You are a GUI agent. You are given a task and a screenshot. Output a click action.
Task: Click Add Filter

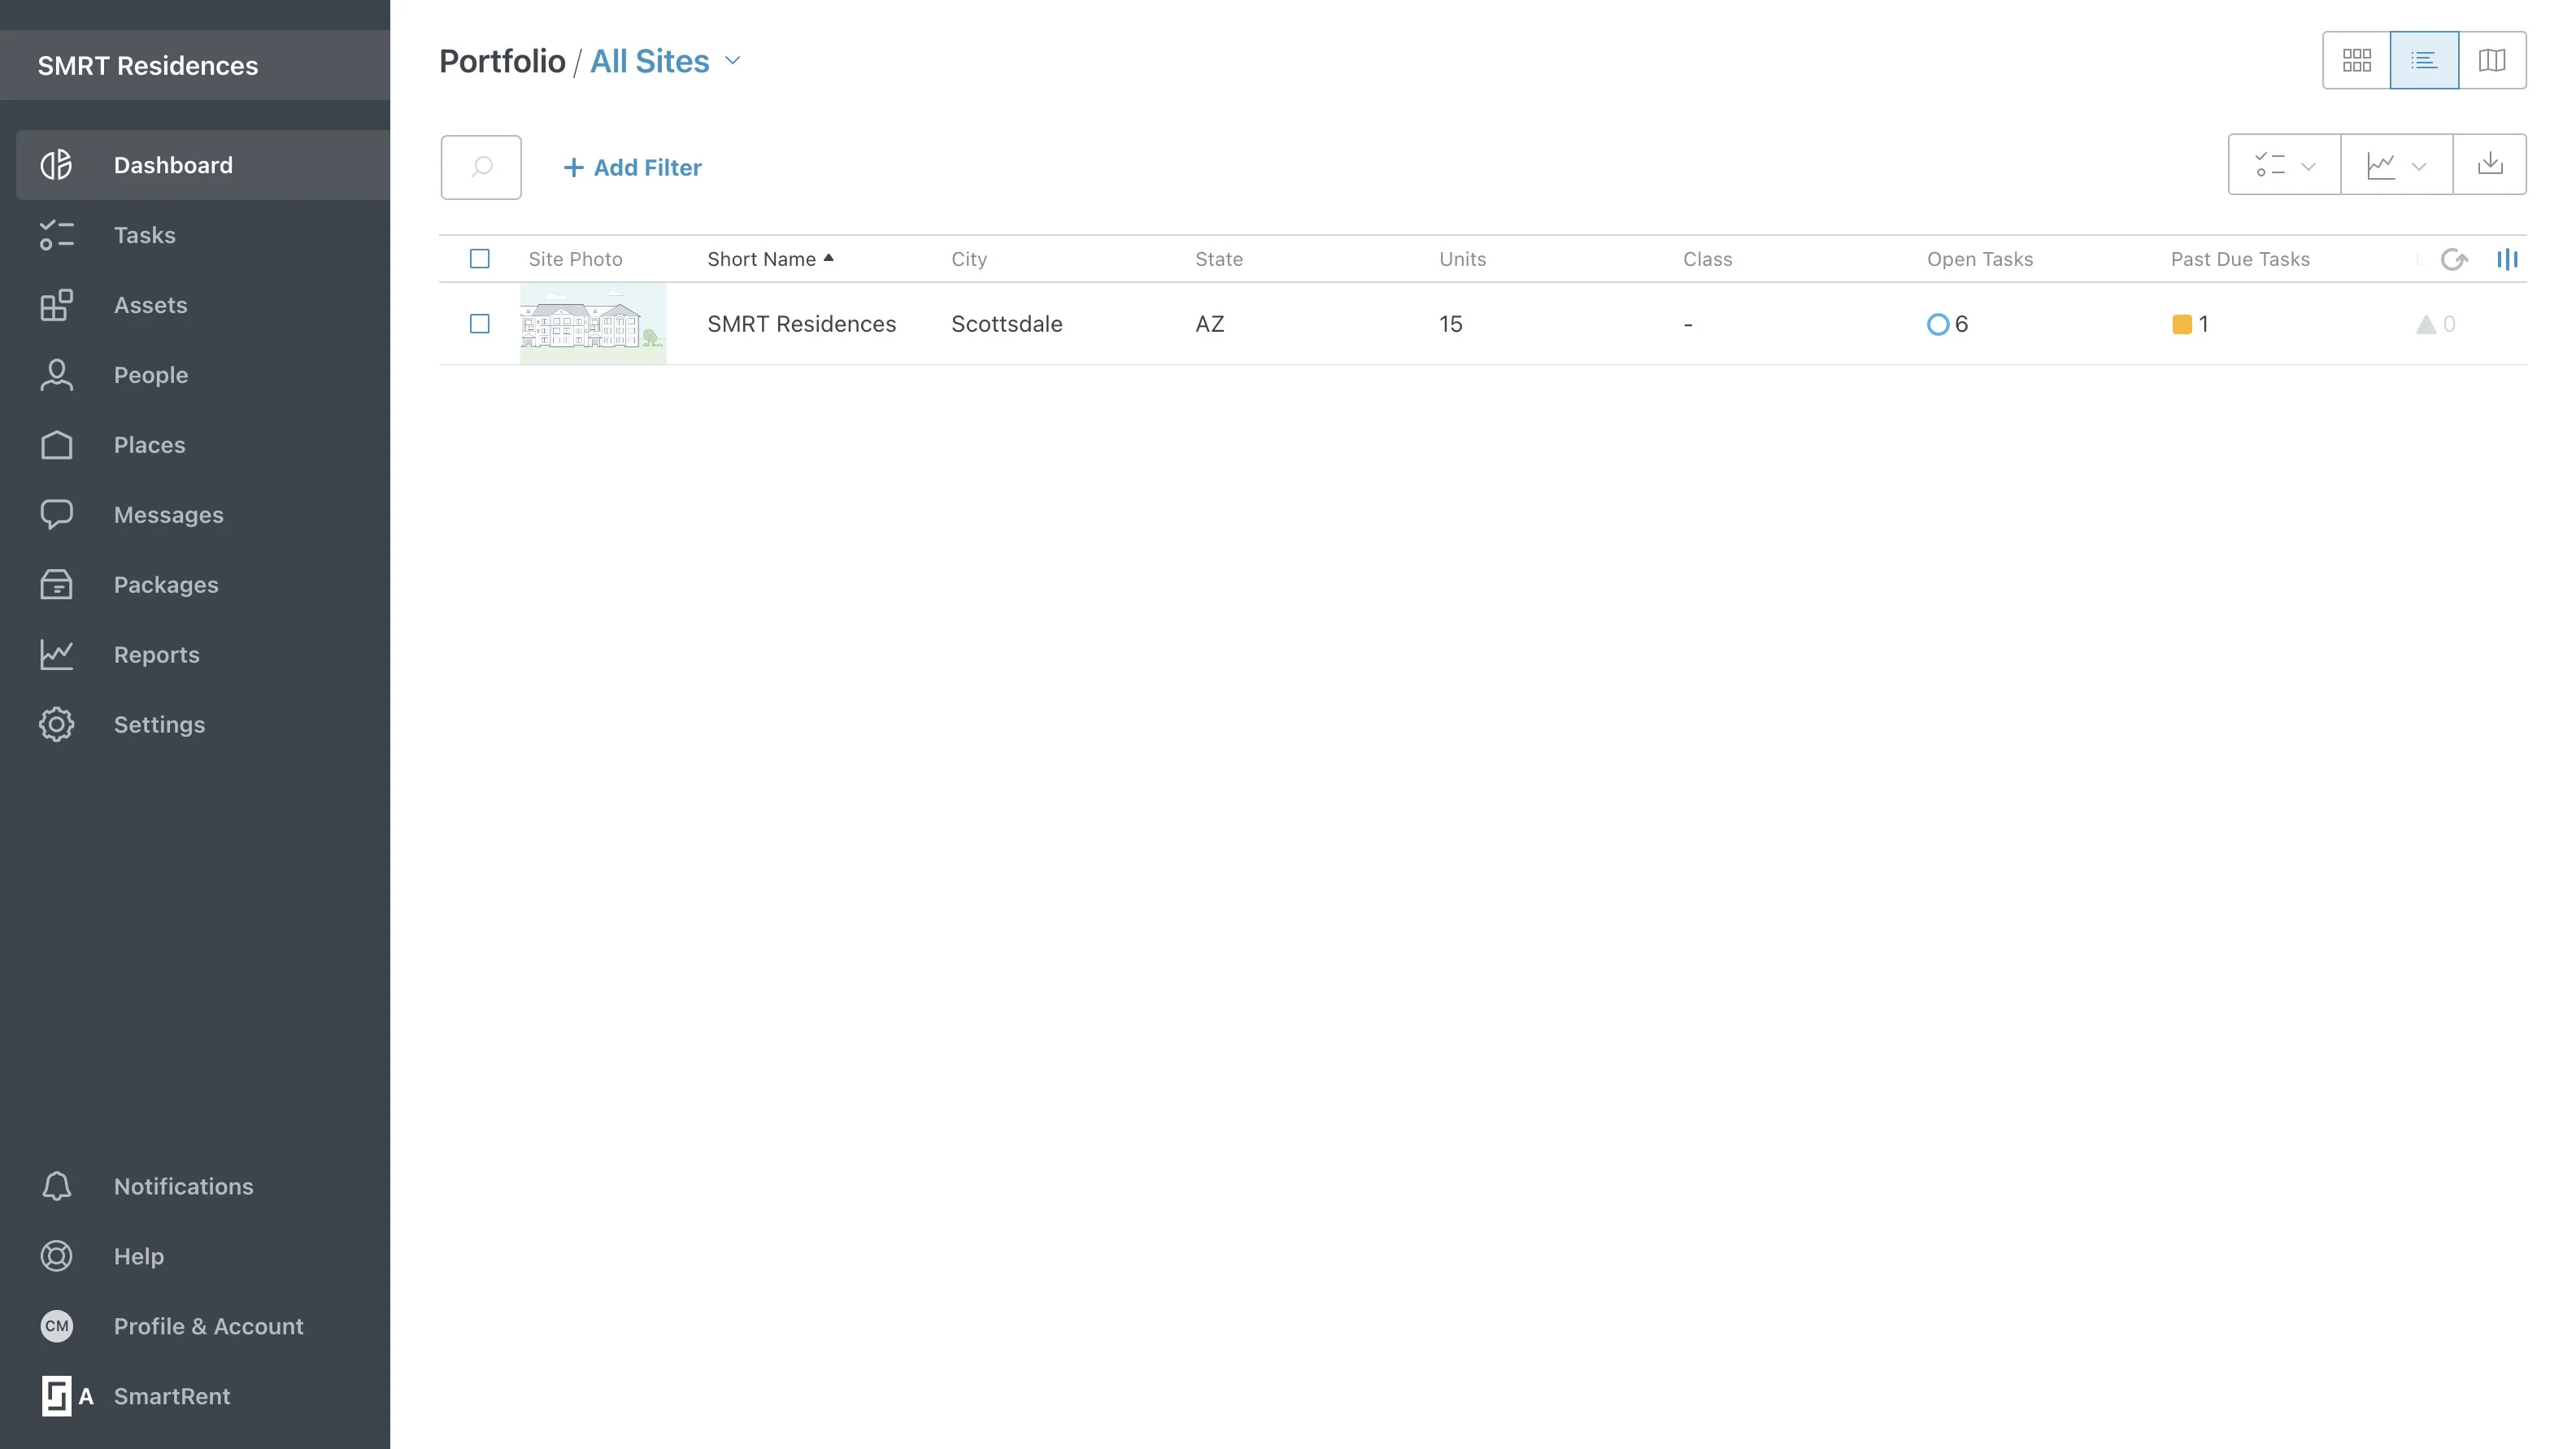click(x=632, y=167)
